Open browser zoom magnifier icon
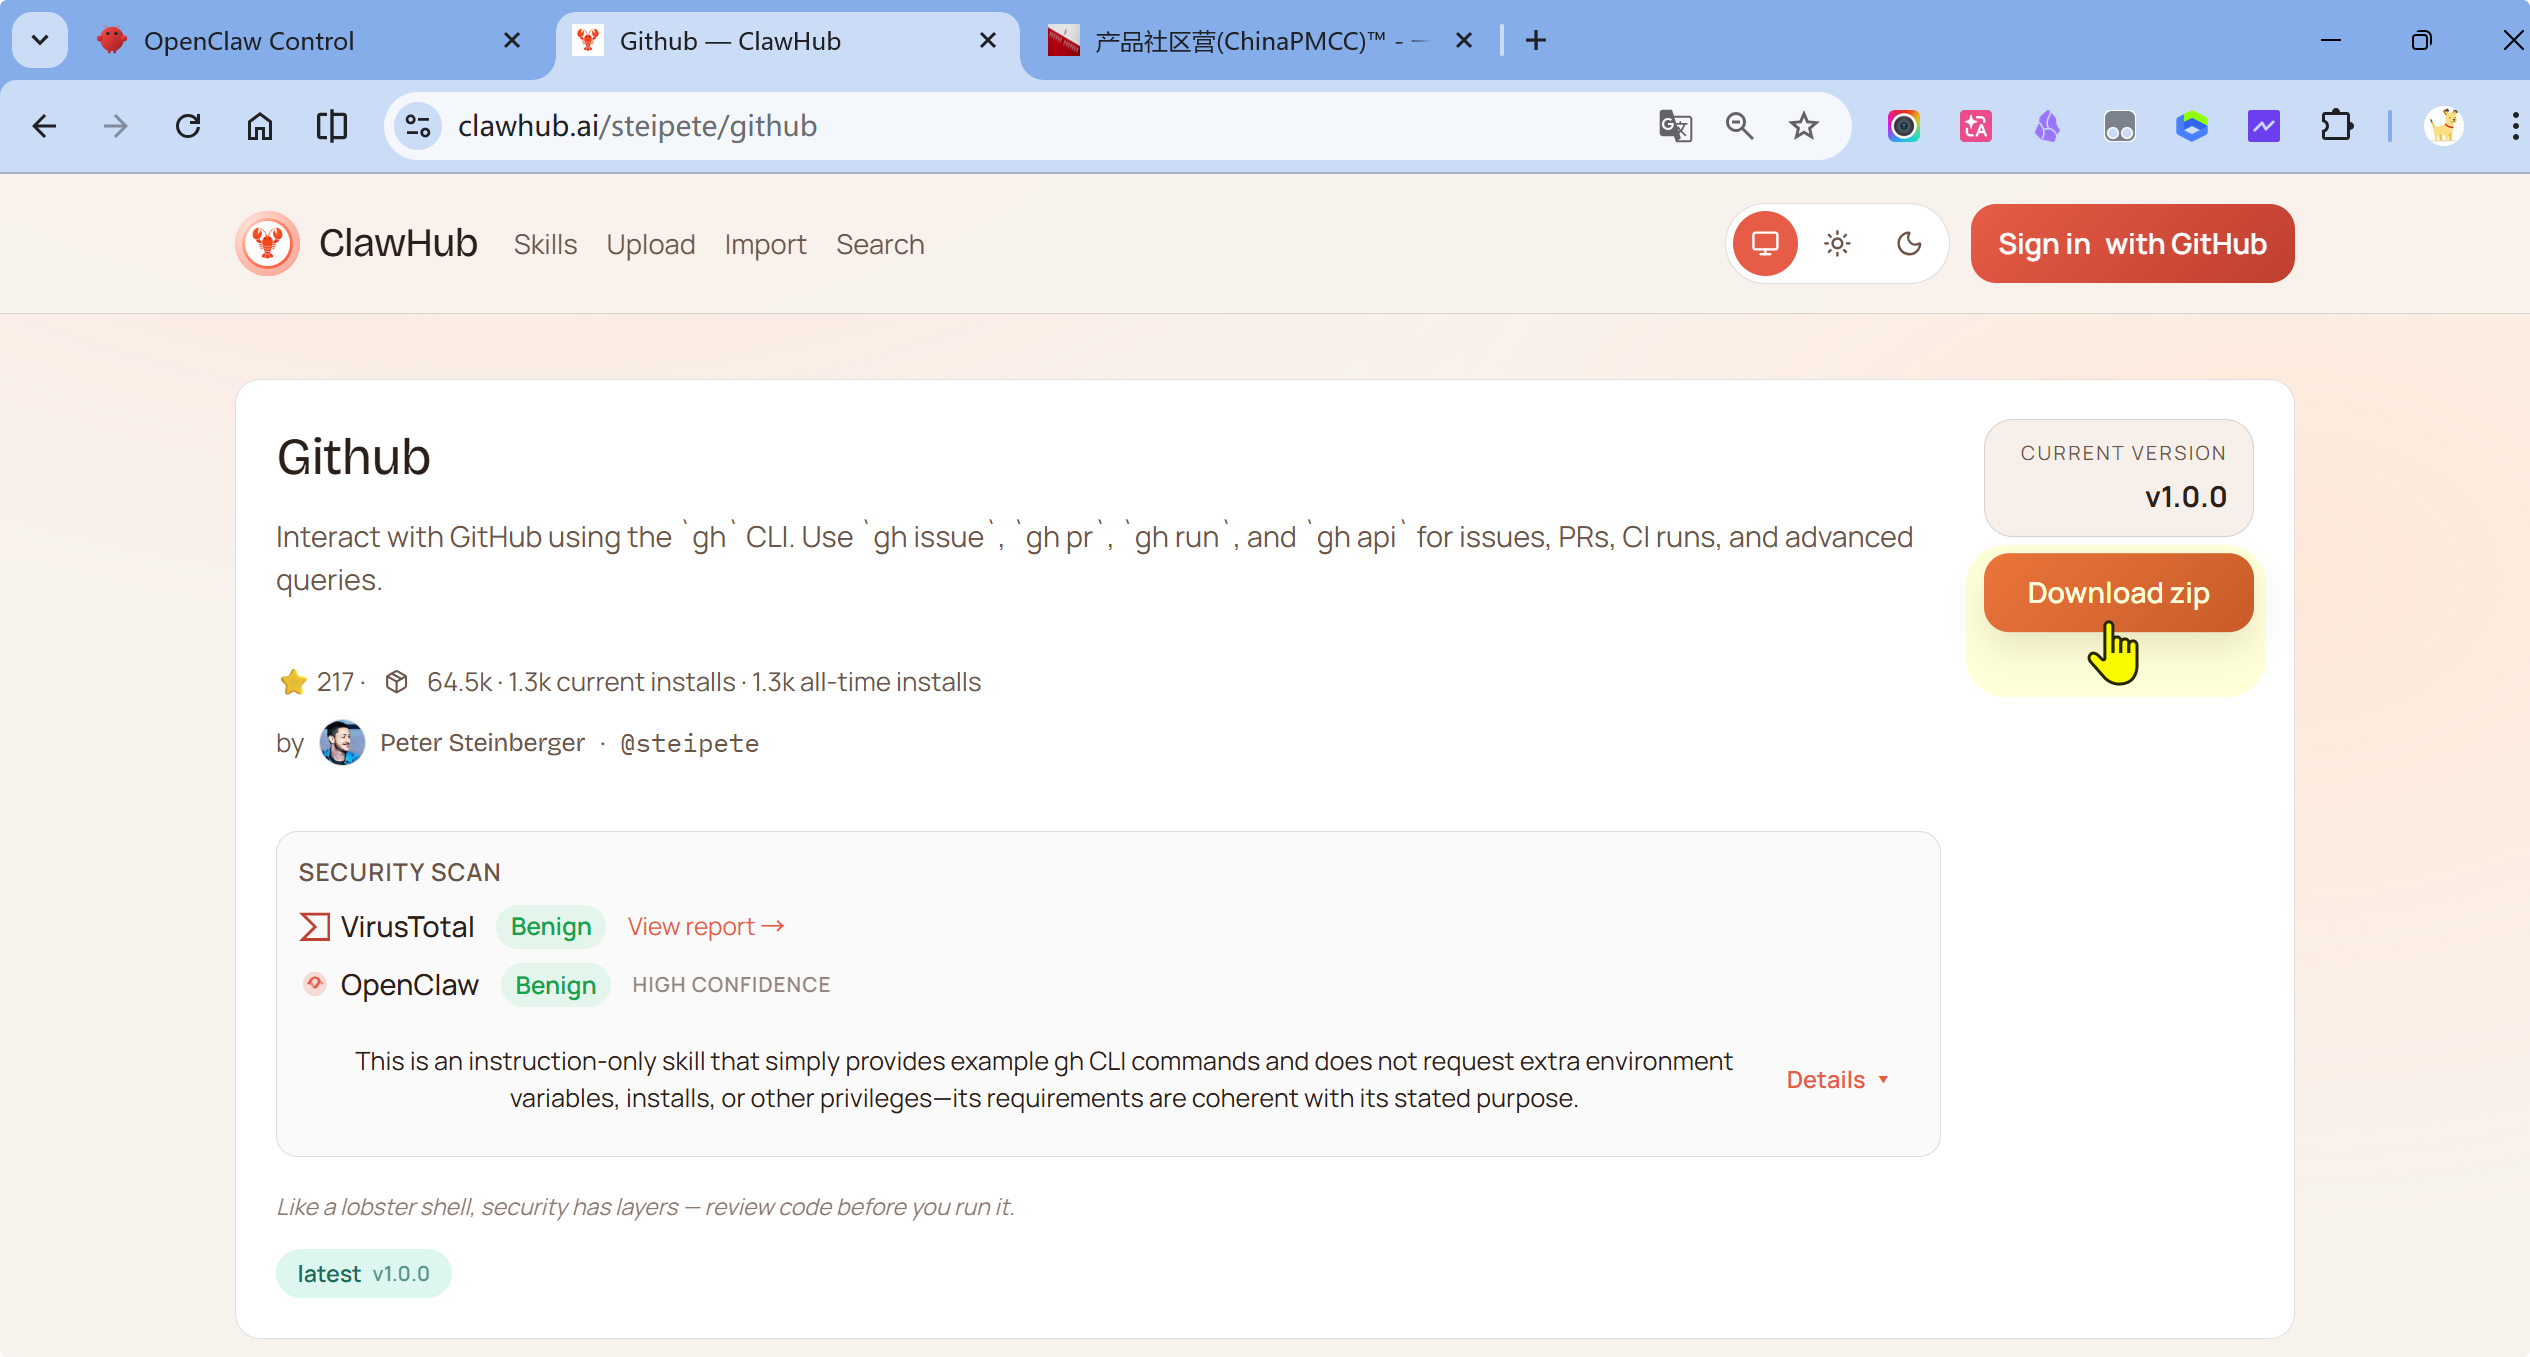 click(x=1740, y=126)
